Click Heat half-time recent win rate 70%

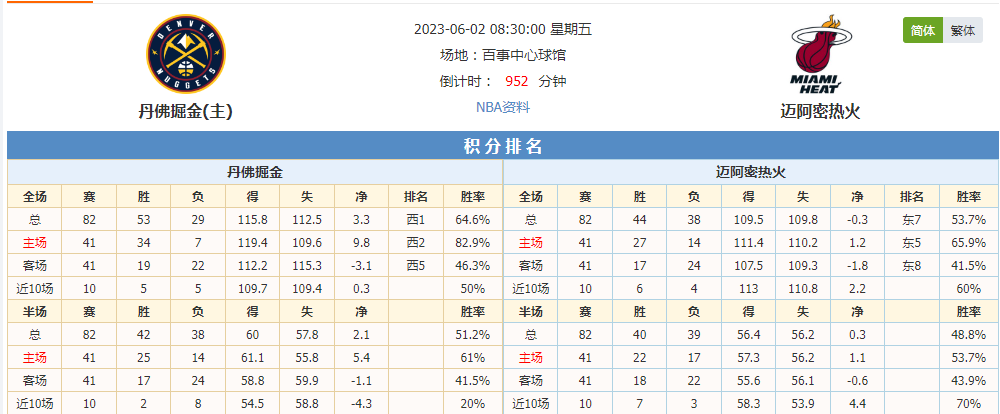969,404
